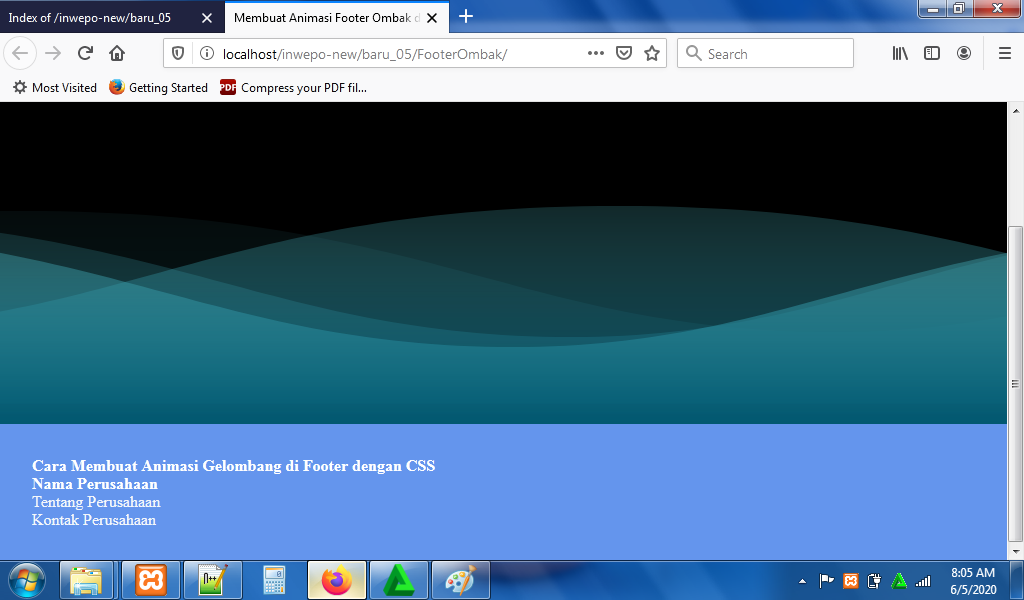Open the Library icon
The width and height of the screenshot is (1024, 600).
tap(901, 54)
